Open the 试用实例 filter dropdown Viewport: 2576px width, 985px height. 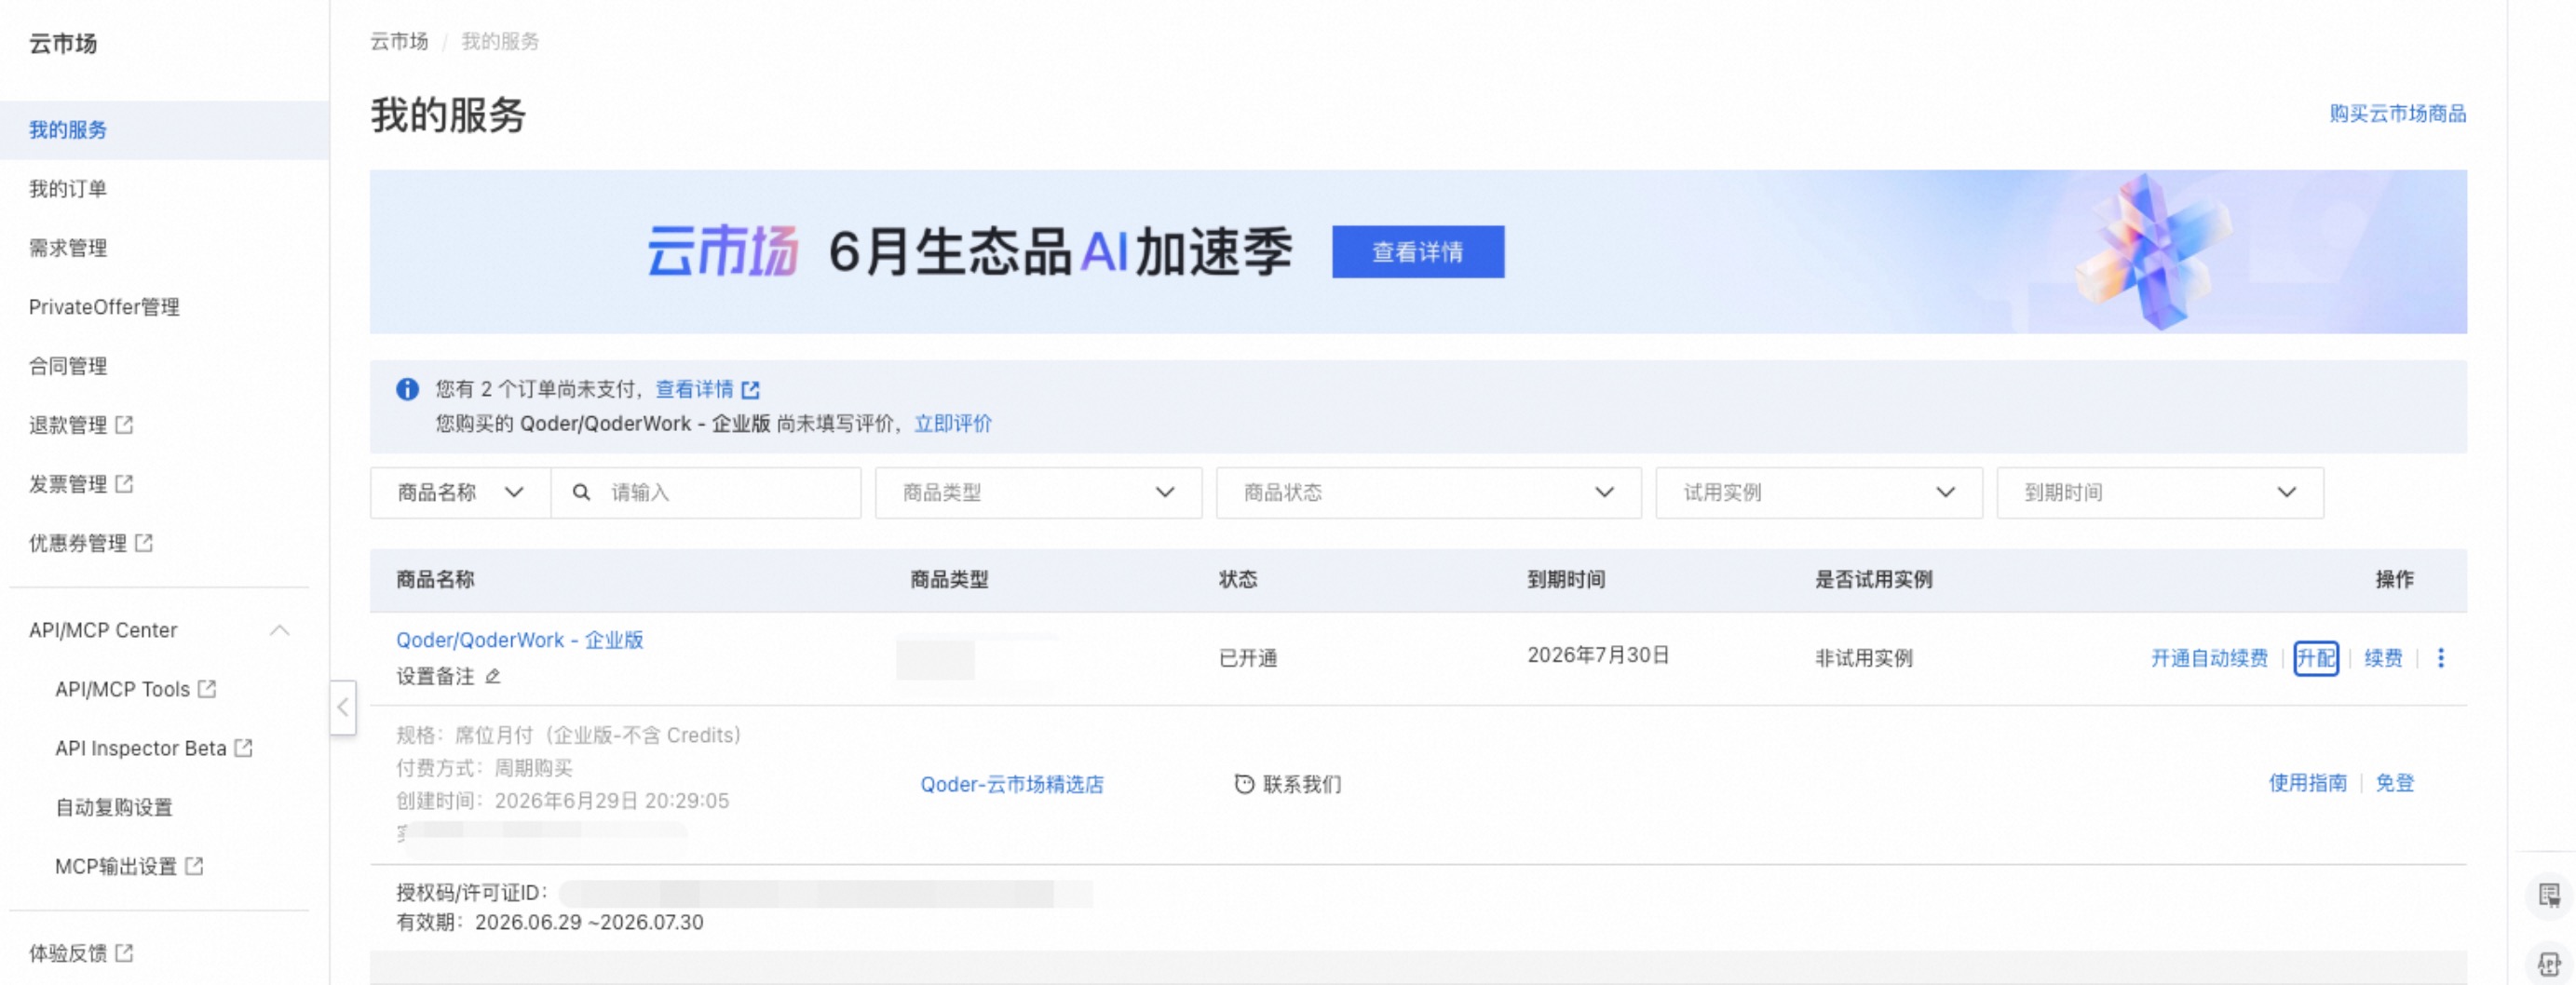pos(1818,492)
